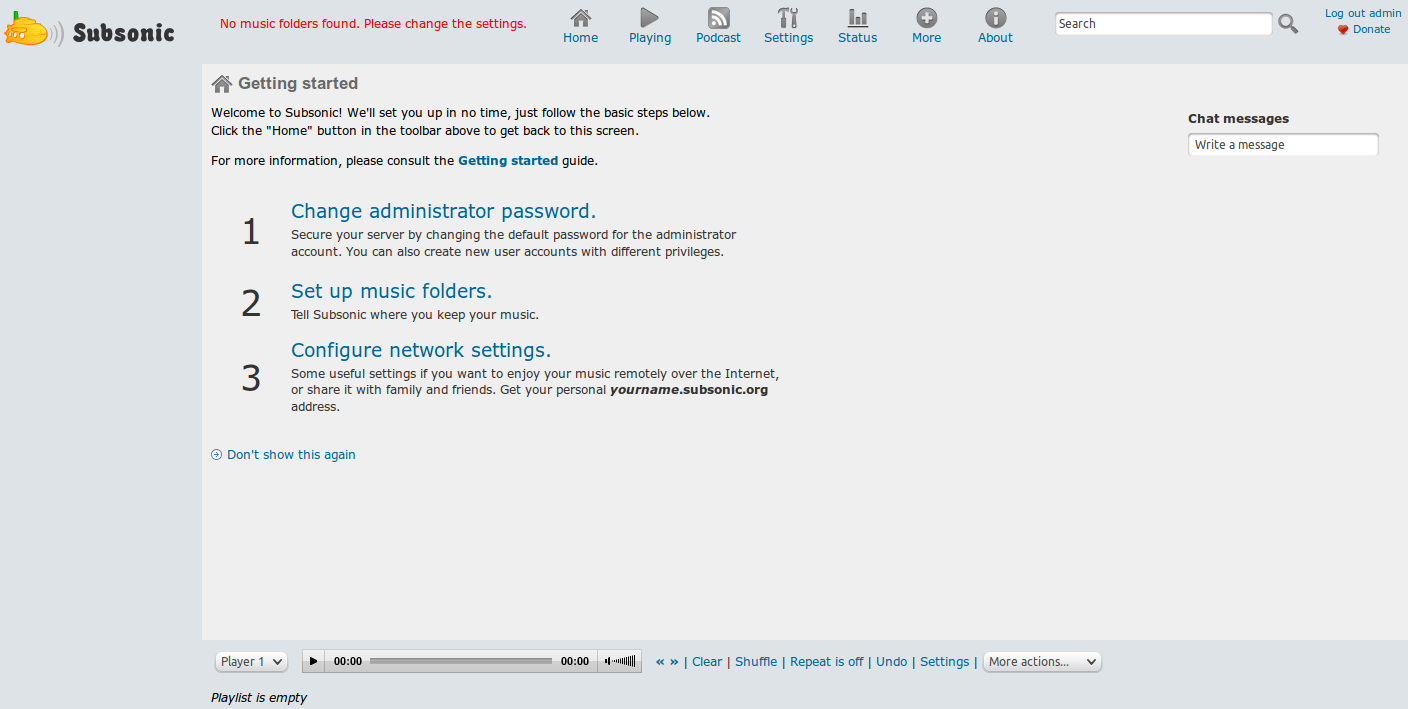
Task: Go to Home via house icon
Action: coord(580,17)
